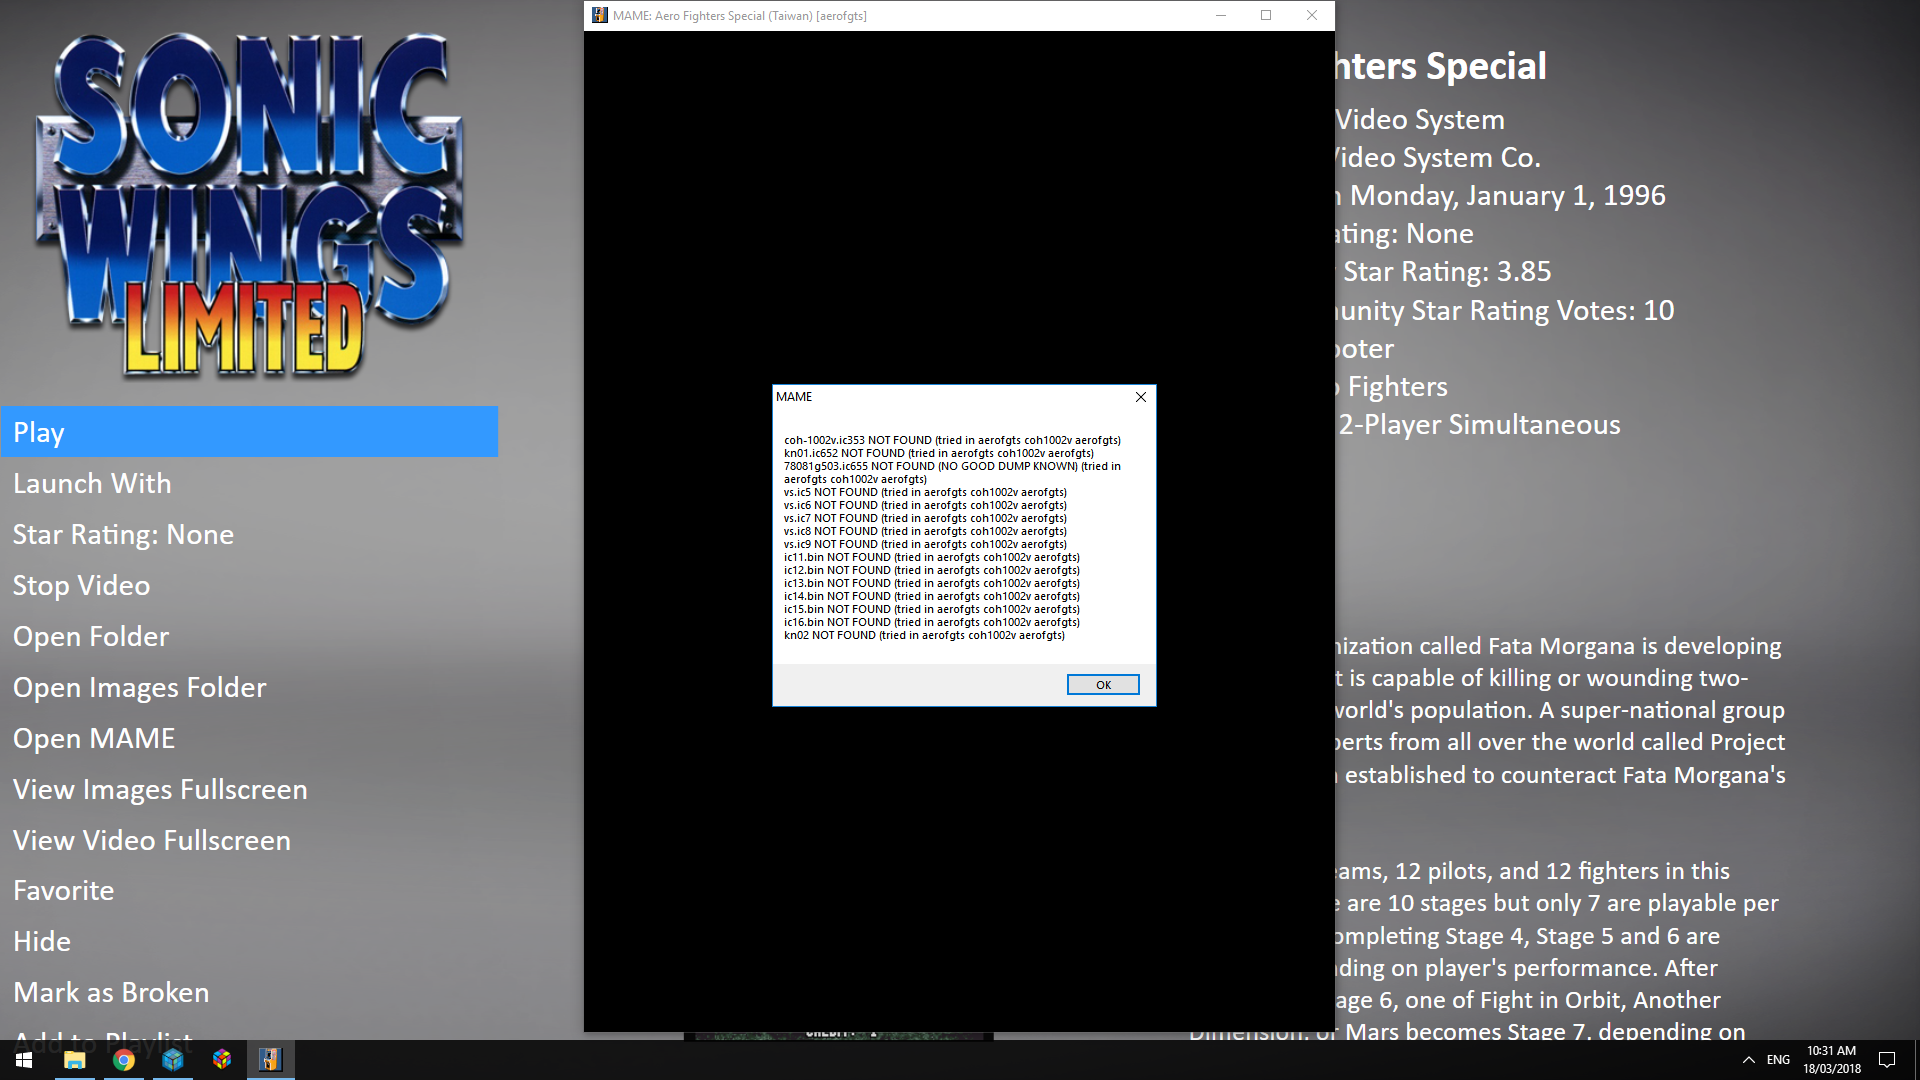
Task: Select Play in the game menu
Action: 250,432
